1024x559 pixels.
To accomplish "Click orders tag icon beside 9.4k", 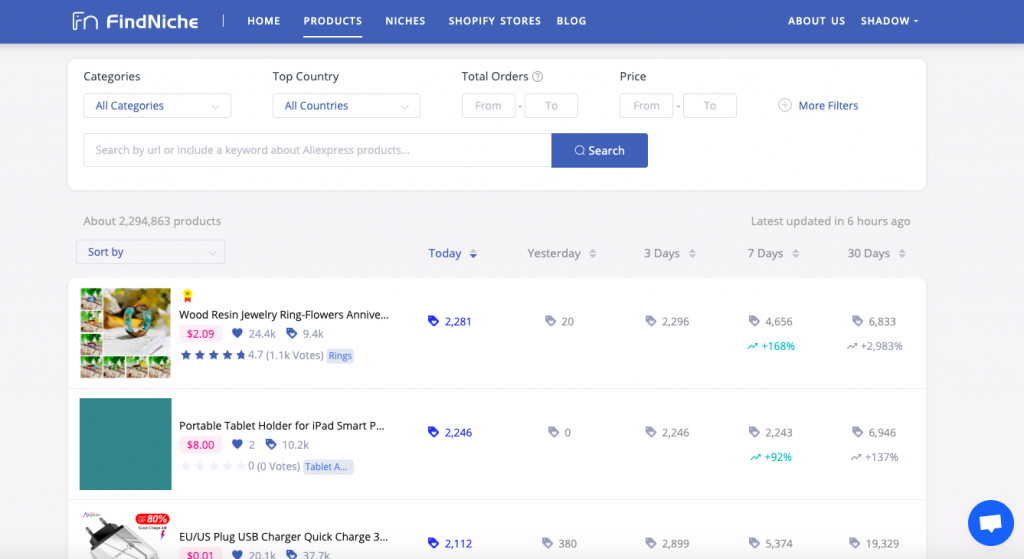I will click(291, 333).
